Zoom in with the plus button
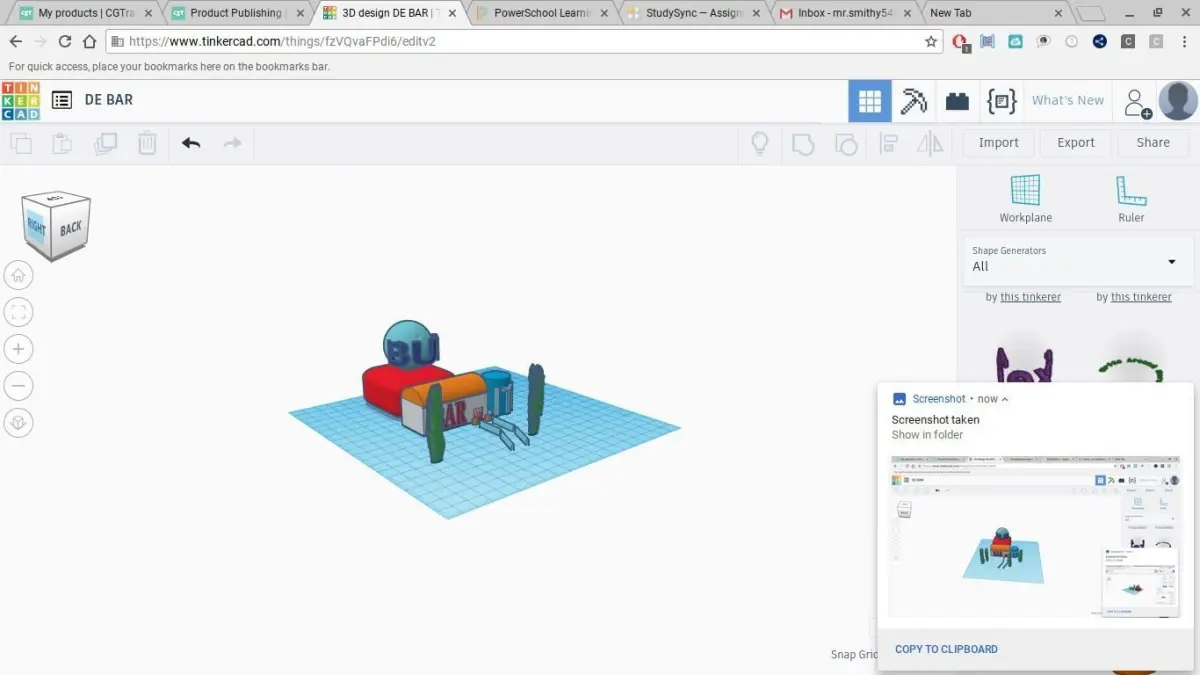Image resolution: width=1200 pixels, height=675 pixels. pos(18,349)
